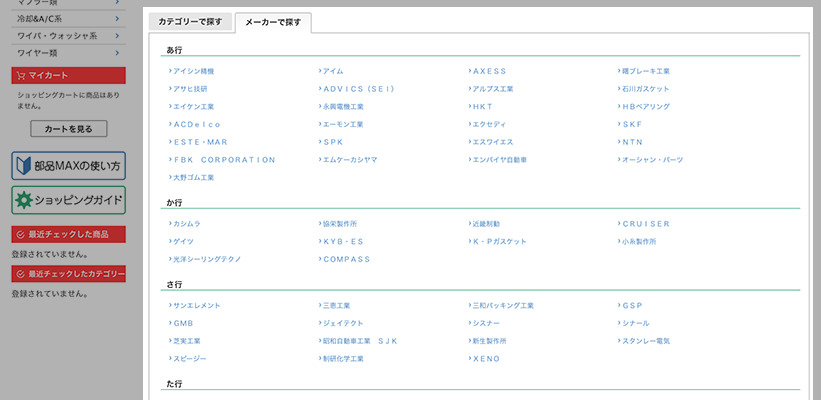
Task: Open the 三和パッキング工業 maker link
Action: click(501, 306)
